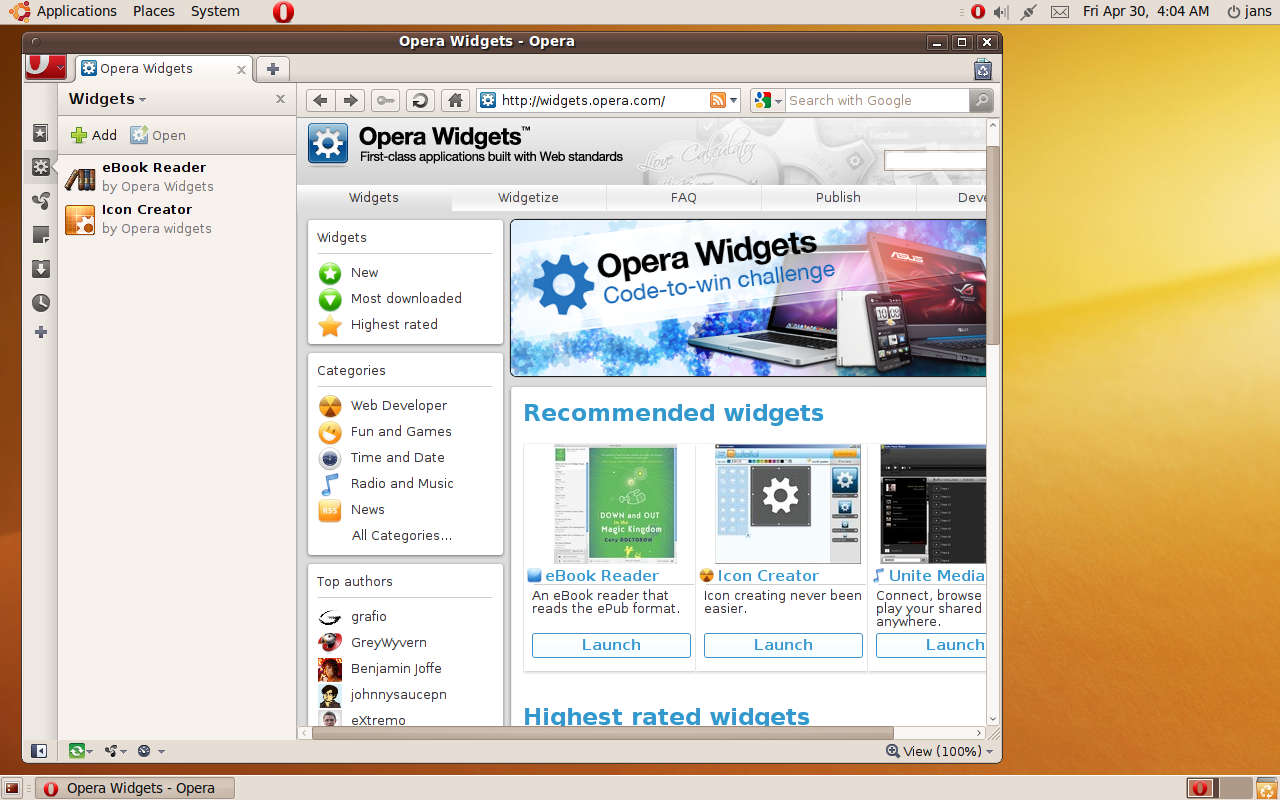Open the All Categories link

(402, 536)
